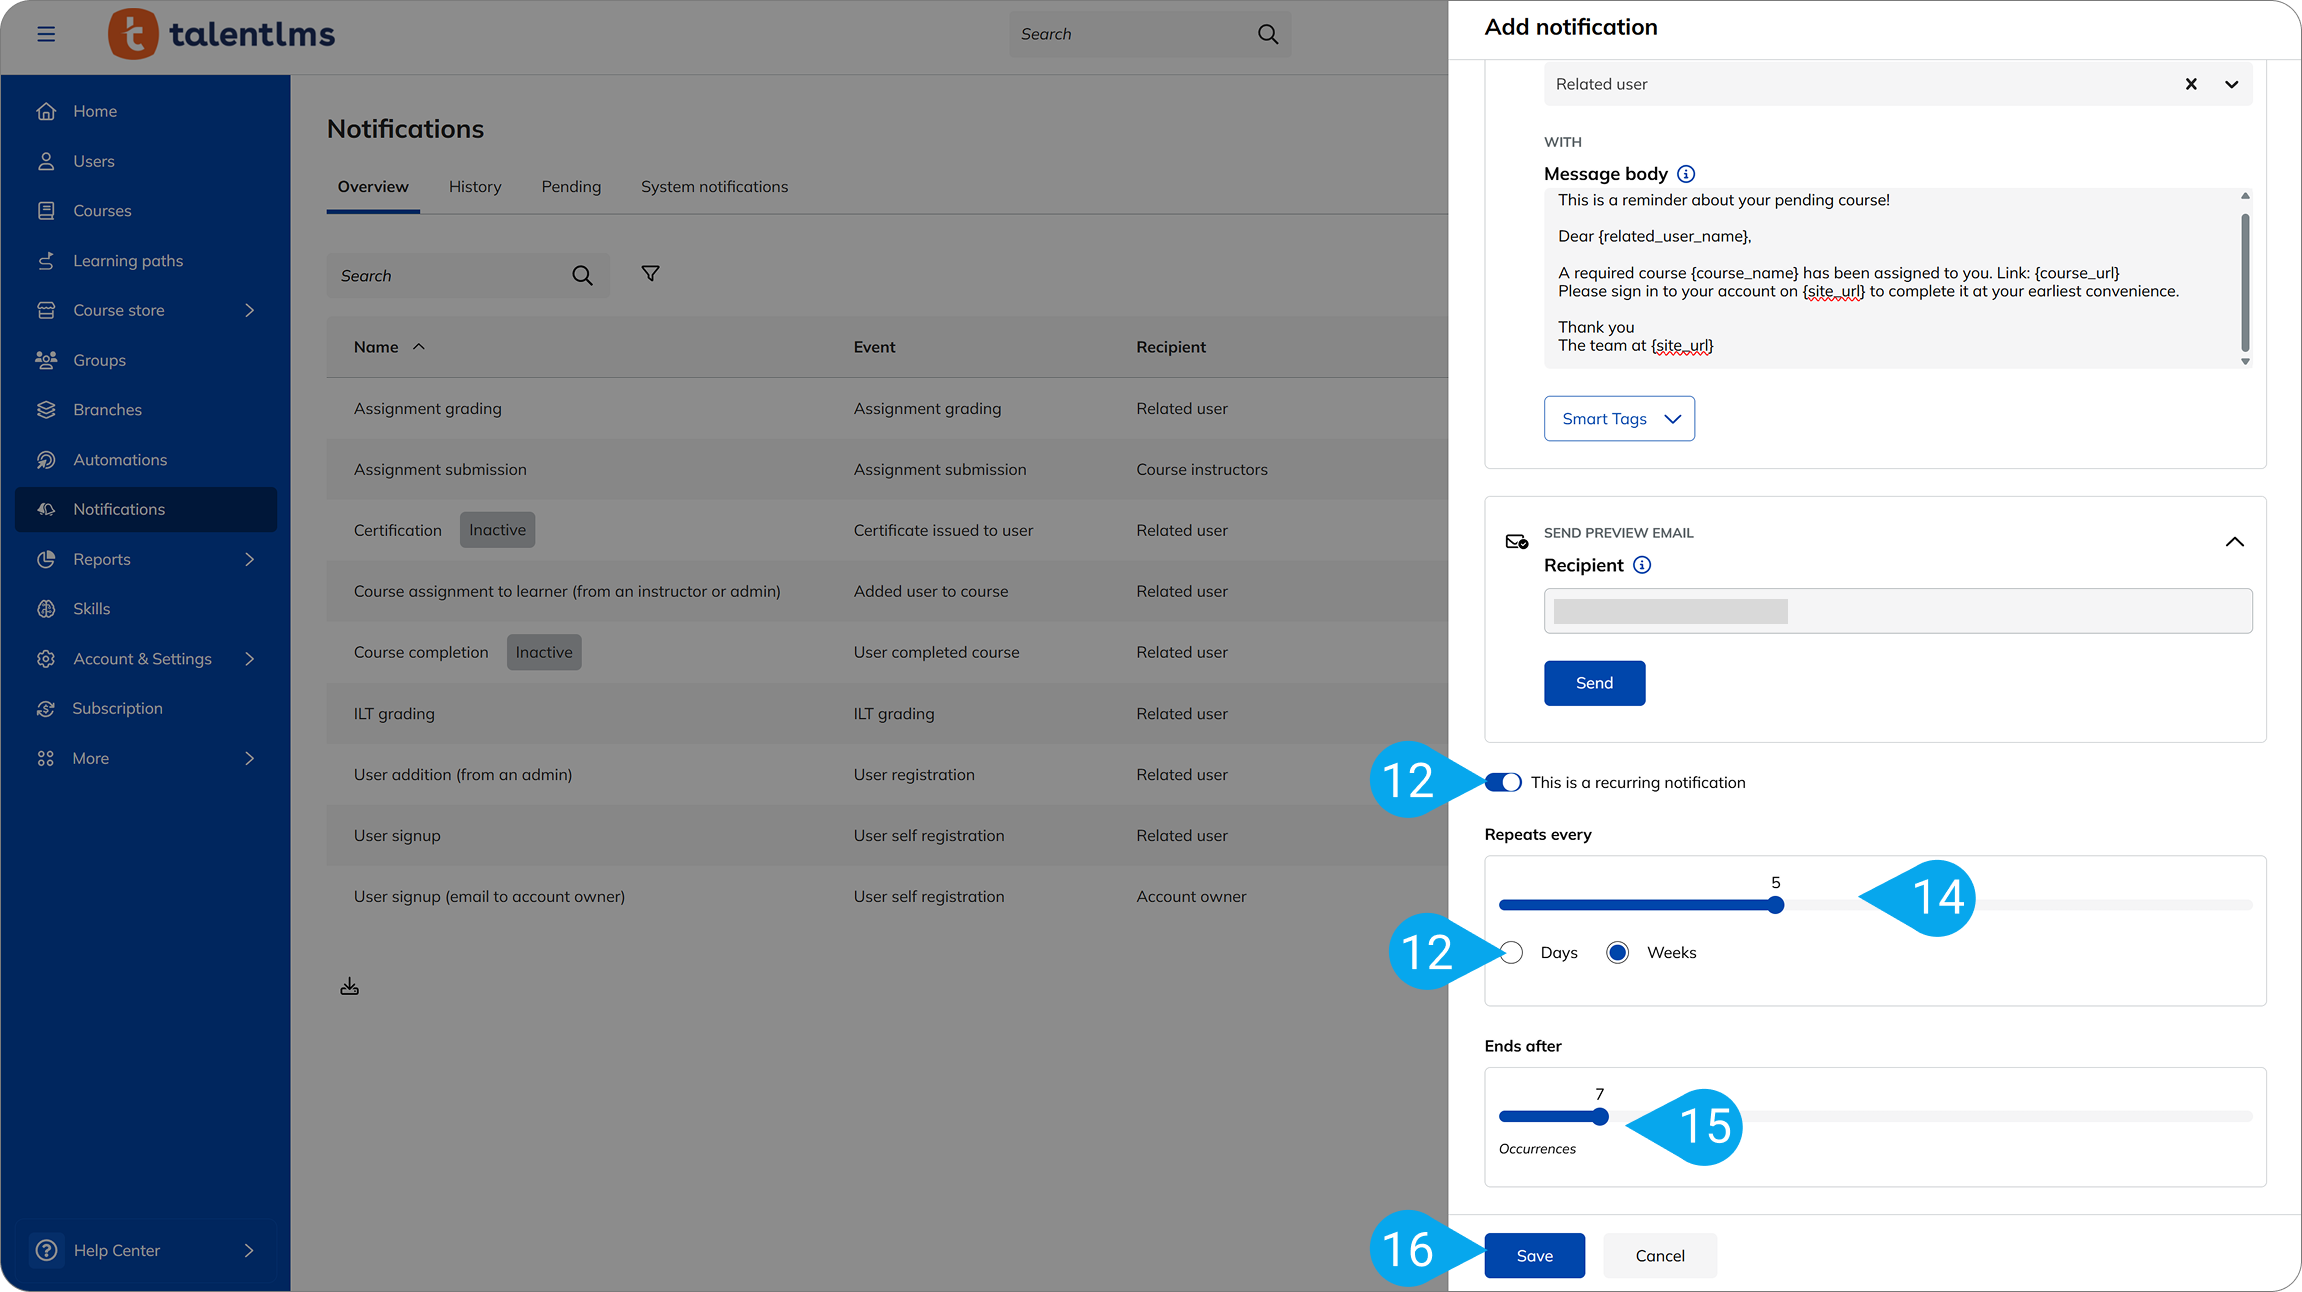2302x1292 pixels.
Task: Switch to the History tab
Action: pyautogui.click(x=475, y=187)
